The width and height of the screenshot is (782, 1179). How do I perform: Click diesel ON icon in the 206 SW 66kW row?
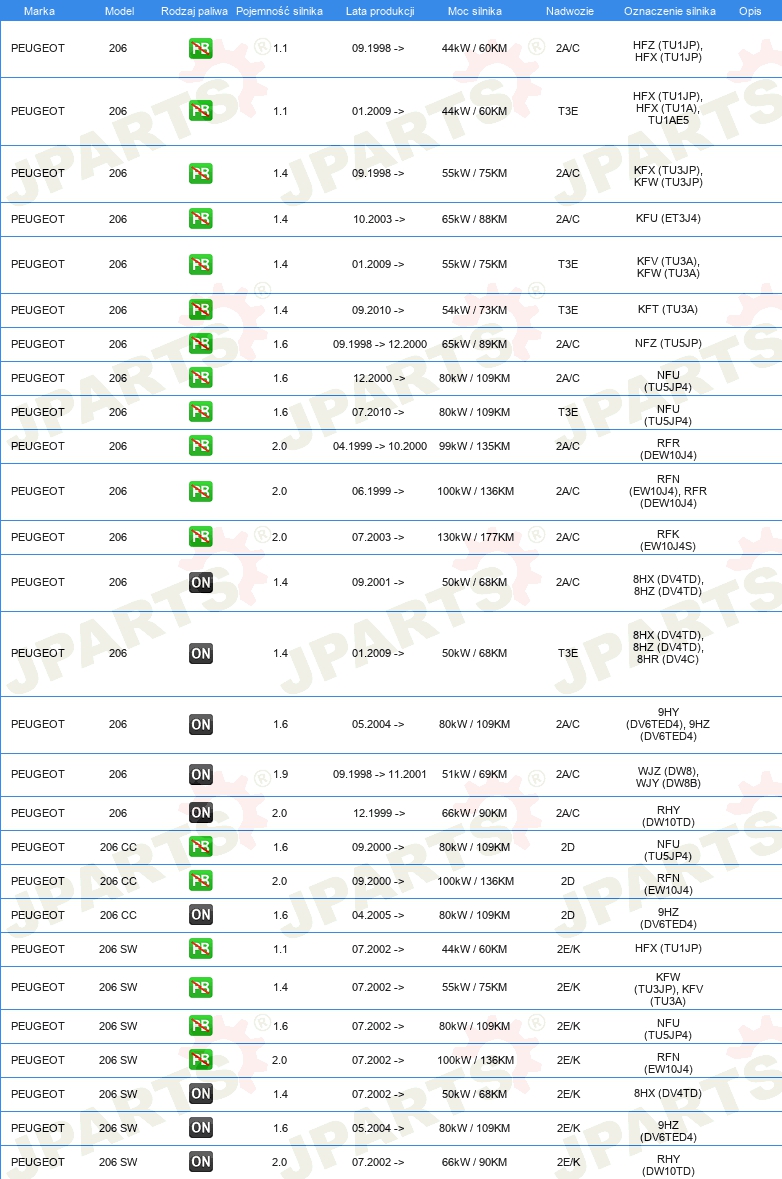[200, 1162]
